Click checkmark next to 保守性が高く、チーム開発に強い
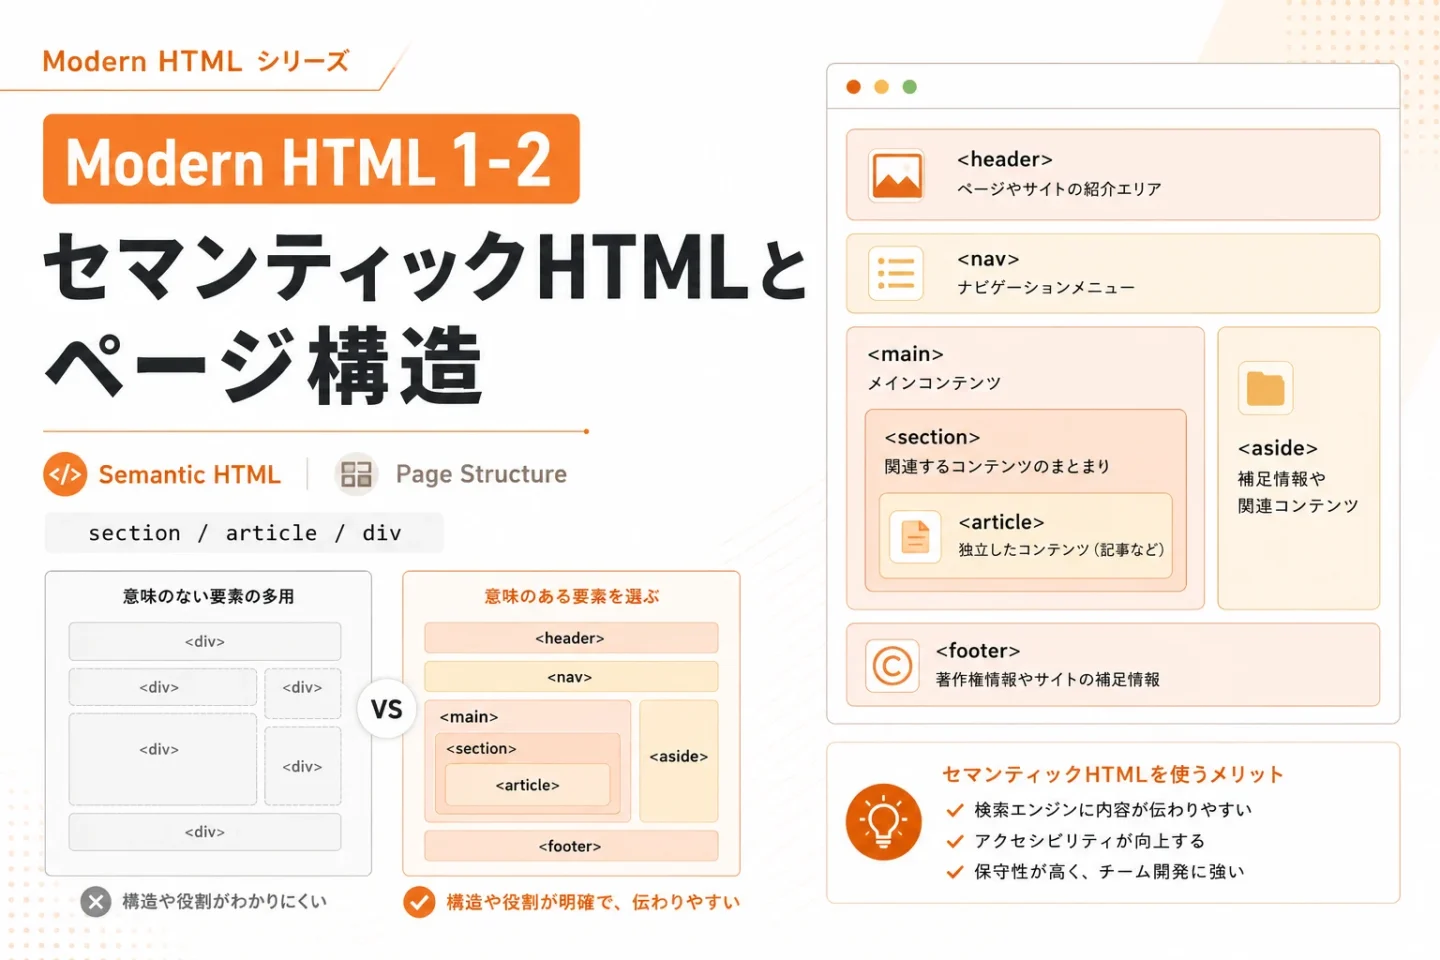This screenshot has width=1440, height=960. [x=955, y=872]
